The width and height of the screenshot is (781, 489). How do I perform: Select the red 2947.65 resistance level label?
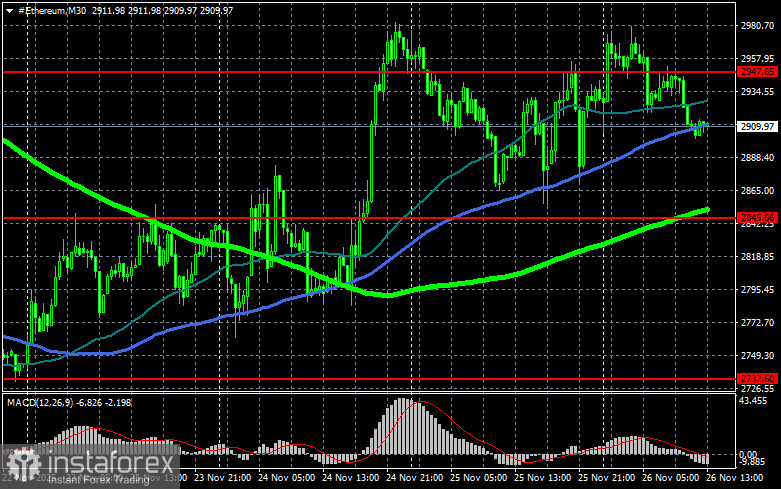(757, 72)
